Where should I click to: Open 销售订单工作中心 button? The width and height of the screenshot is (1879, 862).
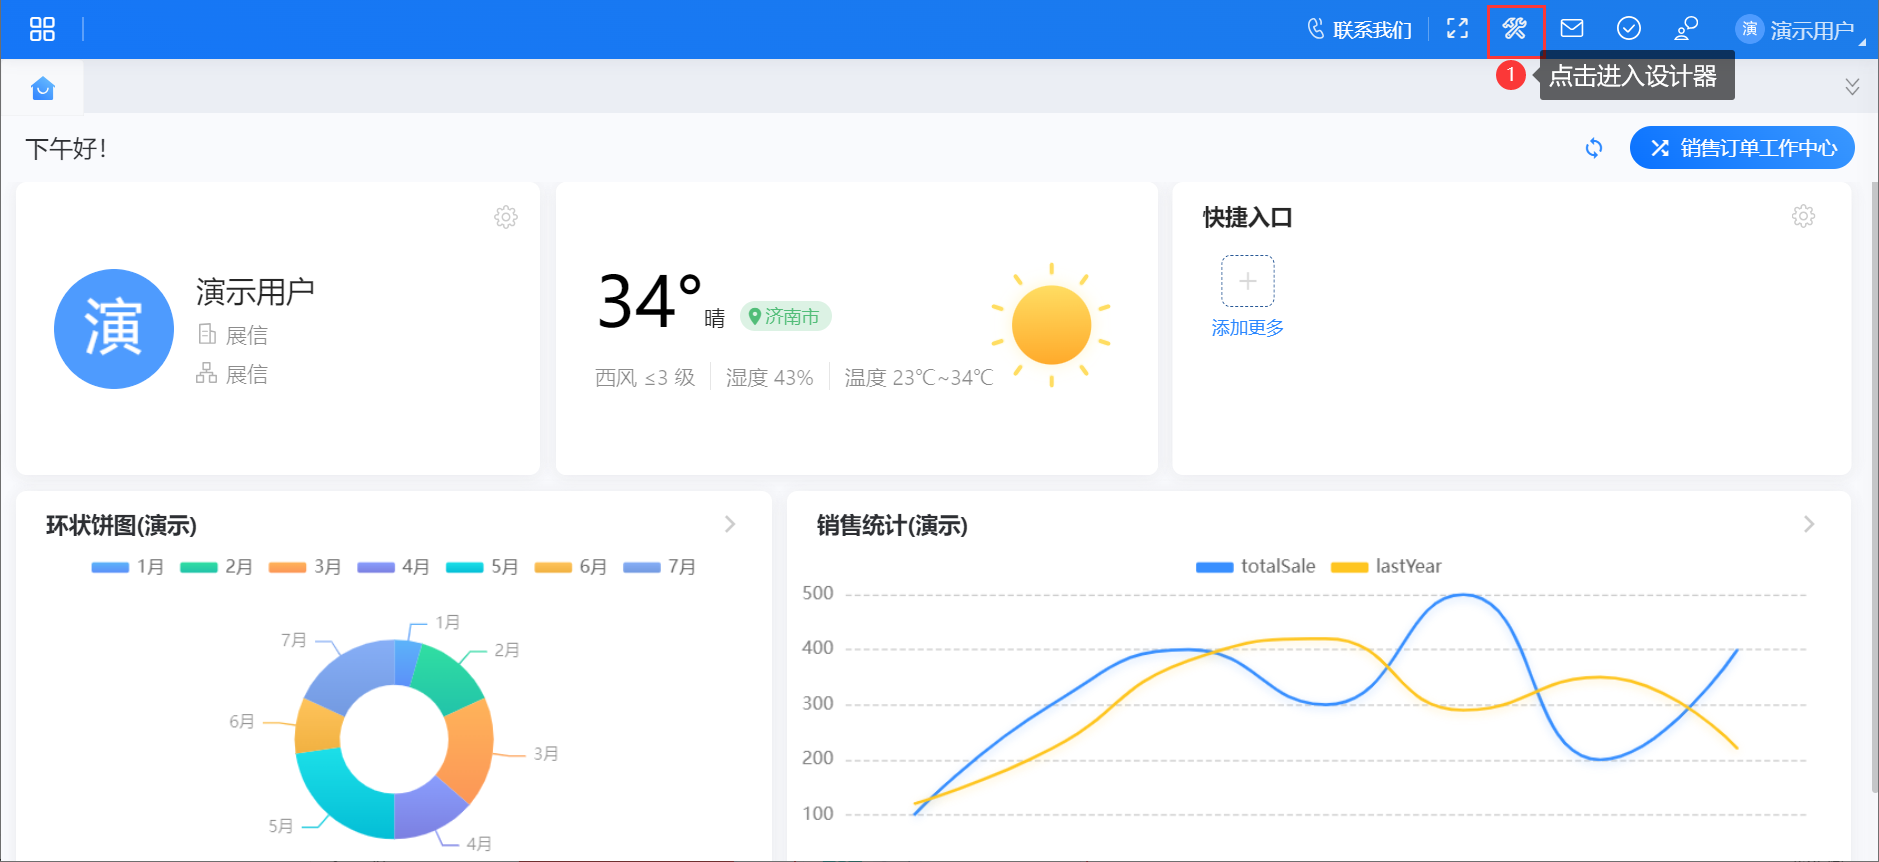click(1742, 148)
